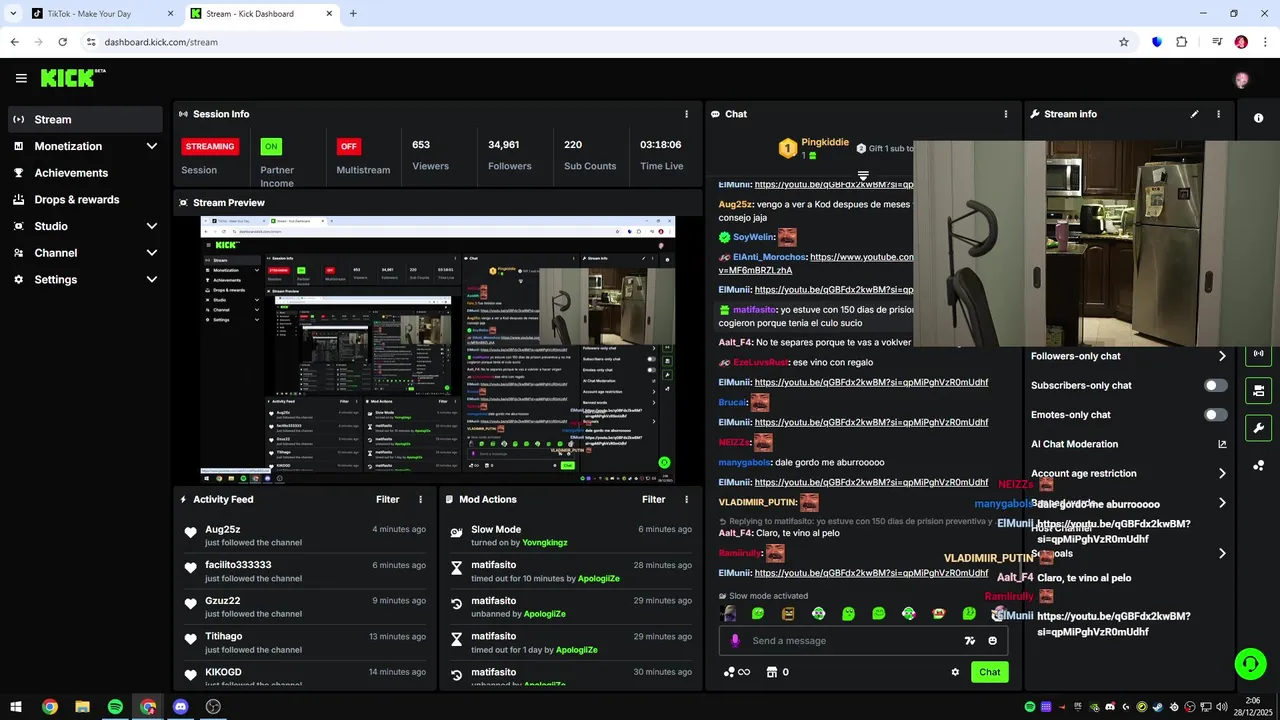This screenshot has width=1280, height=720.
Task: Open the green headset support button
Action: (x=1249, y=663)
